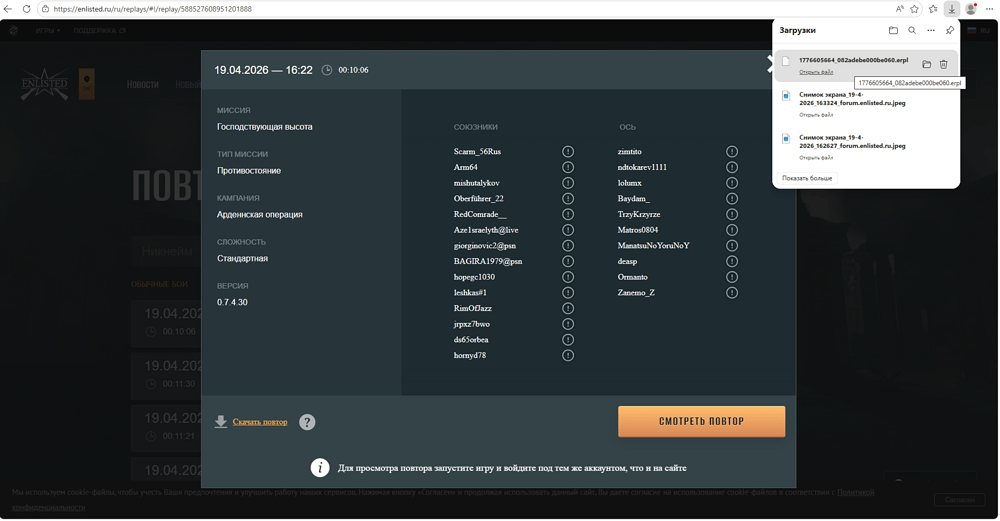
Task: Open help question mark next to download
Action: [x=307, y=422]
